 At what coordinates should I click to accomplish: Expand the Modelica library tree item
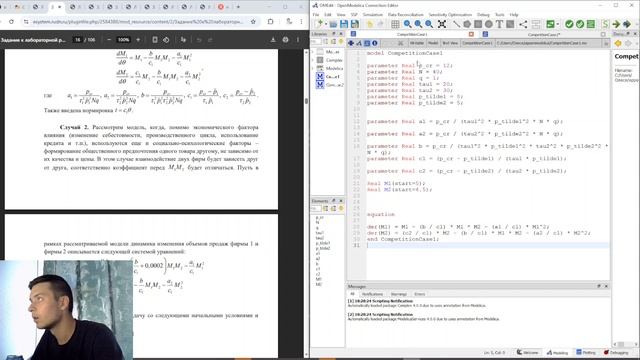(313, 68)
